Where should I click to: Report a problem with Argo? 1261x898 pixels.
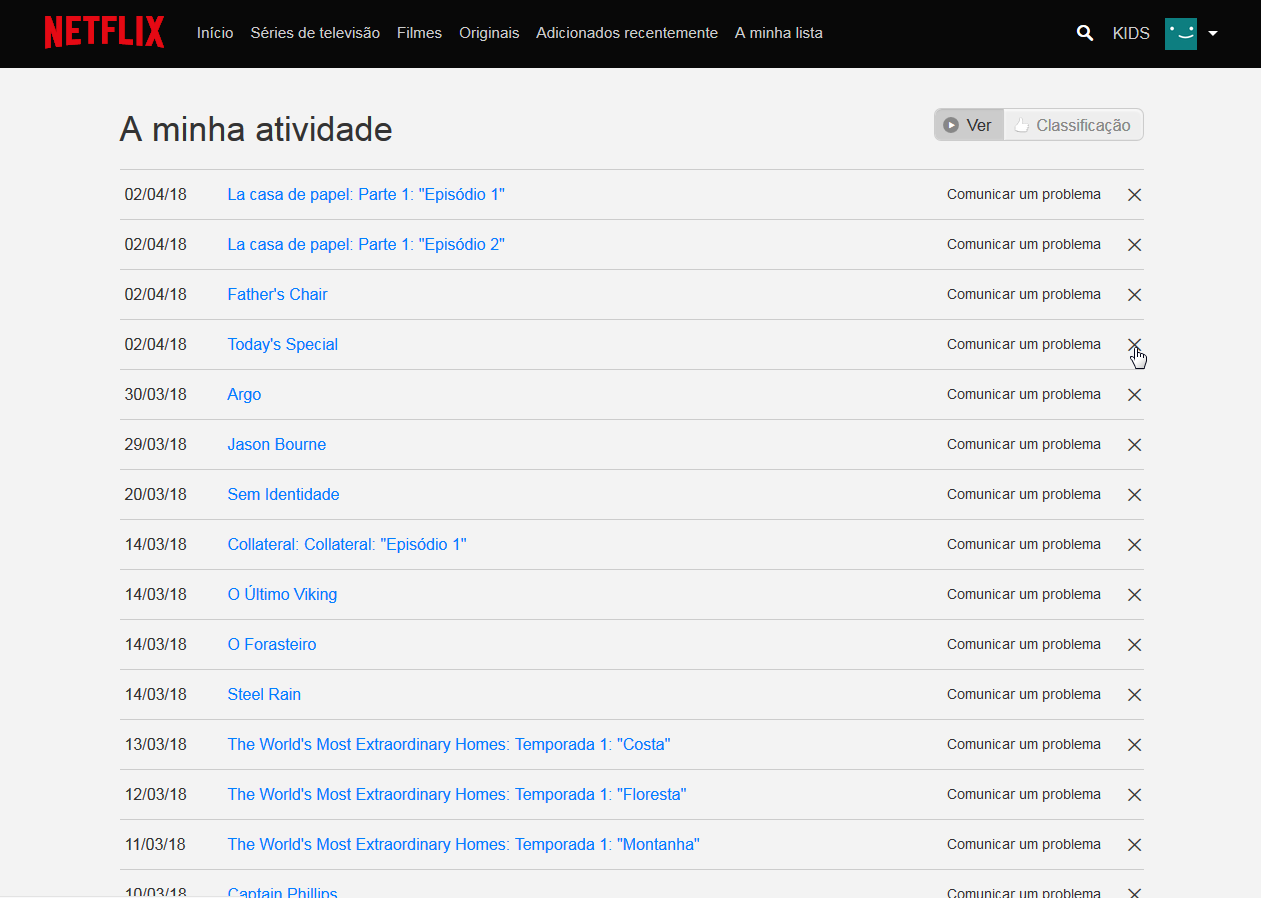pyautogui.click(x=1024, y=394)
